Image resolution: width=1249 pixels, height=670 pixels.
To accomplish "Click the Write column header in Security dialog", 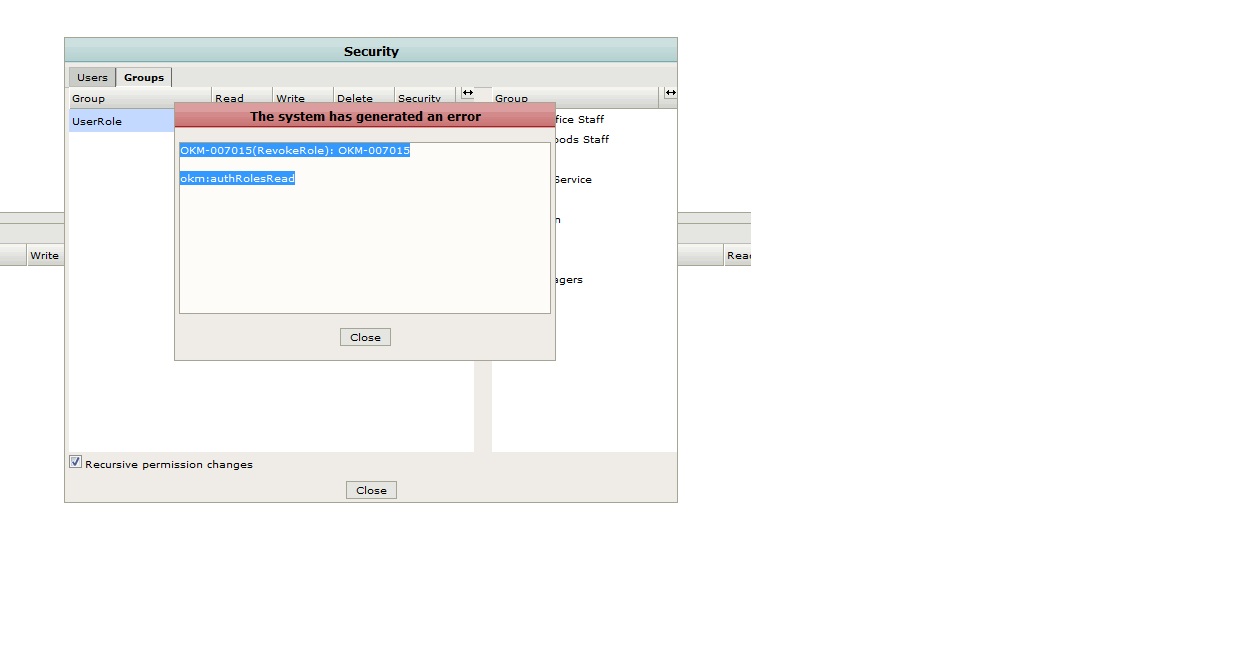I will click(x=291, y=98).
